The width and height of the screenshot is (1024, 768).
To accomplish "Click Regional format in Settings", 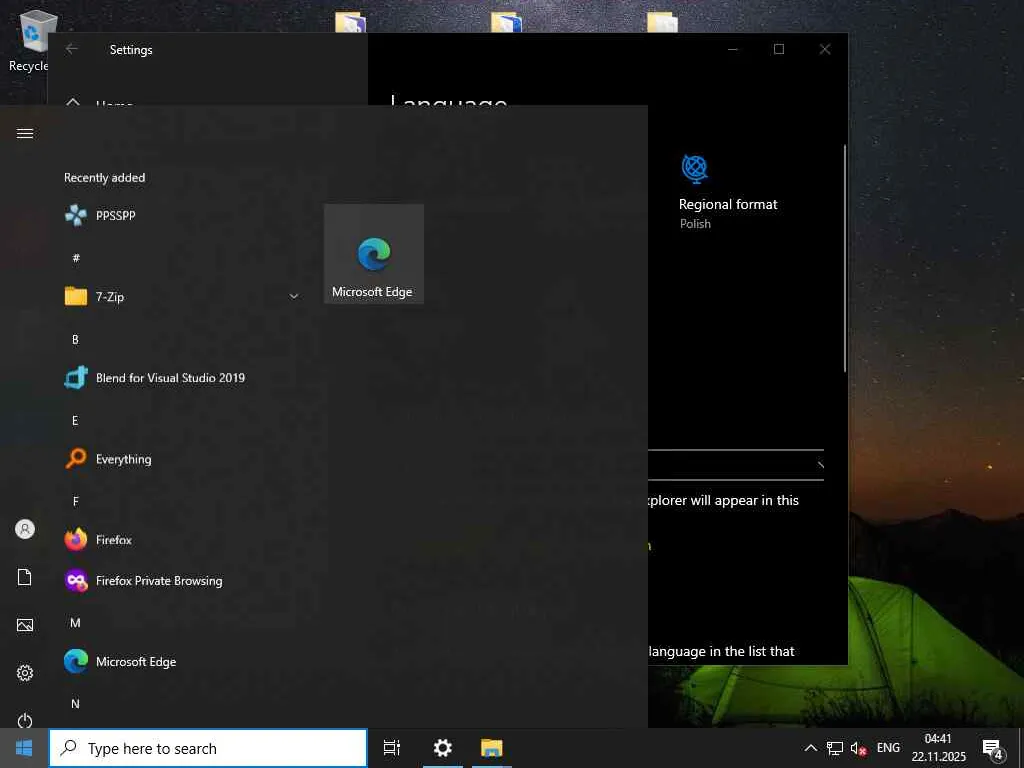I will click(x=728, y=192).
